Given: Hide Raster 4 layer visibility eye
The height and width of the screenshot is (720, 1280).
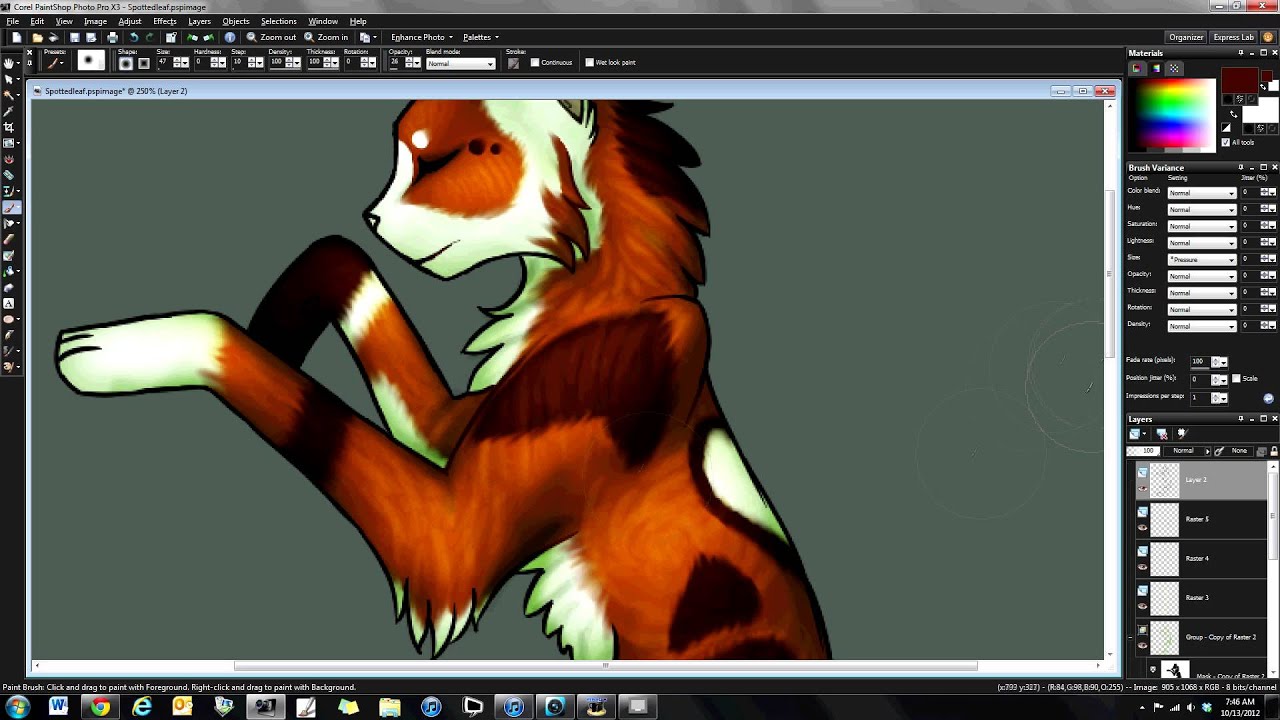Looking at the screenshot, I should point(1142,566).
